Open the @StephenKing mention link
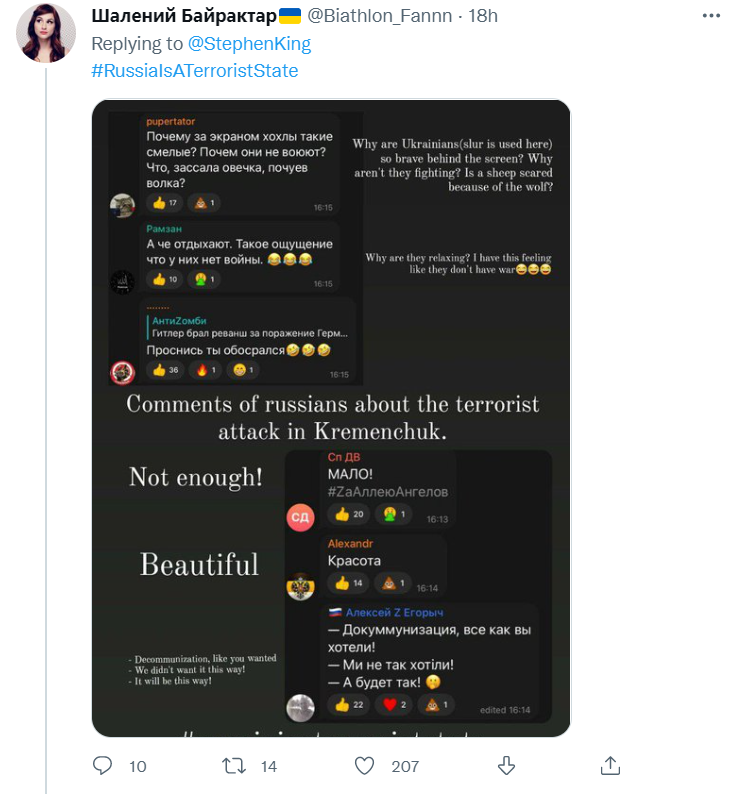729x794 pixels. (249, 44)
